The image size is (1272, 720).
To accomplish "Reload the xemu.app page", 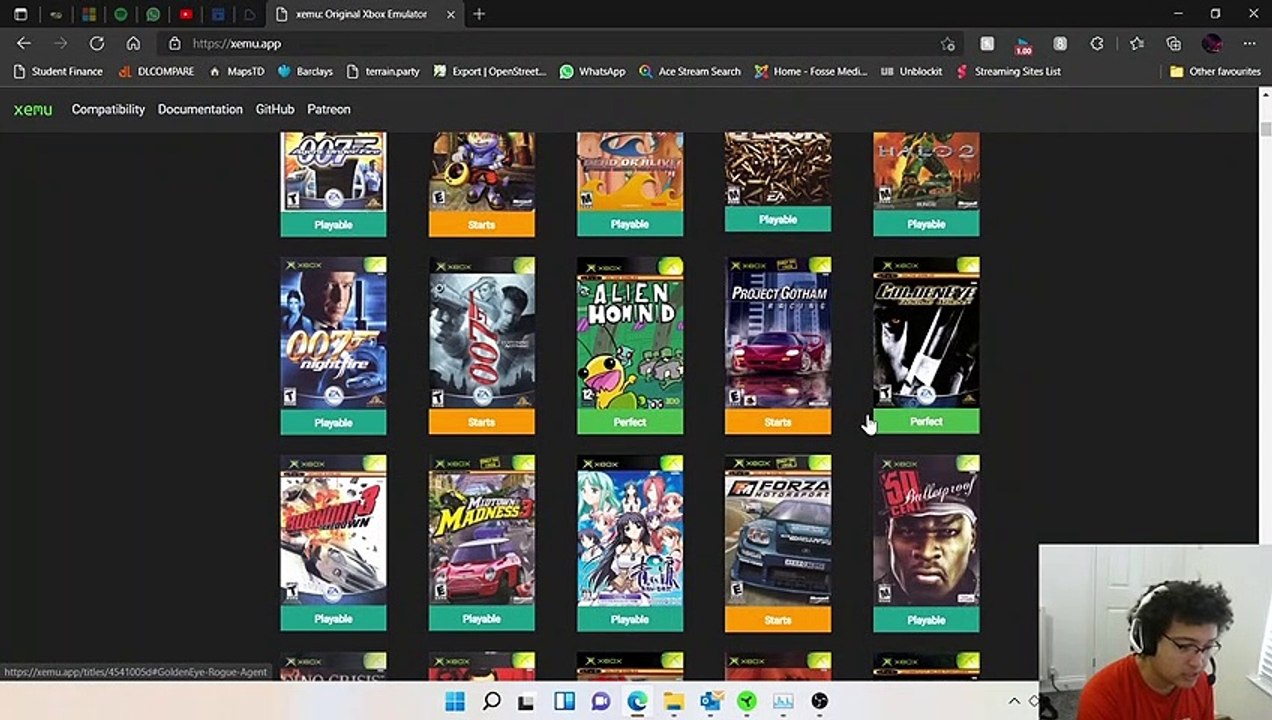I will (x=97, y=44).
